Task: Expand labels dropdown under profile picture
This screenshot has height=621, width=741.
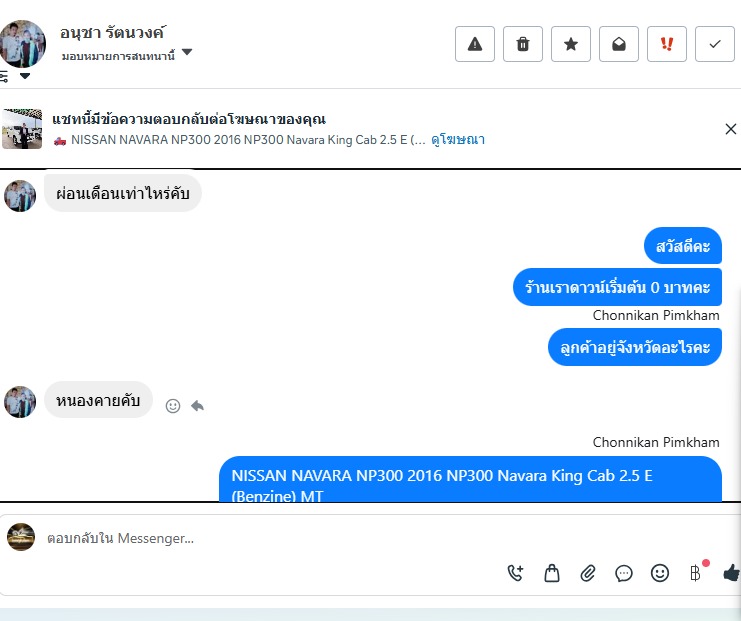Action: click(x=25, y=76)
